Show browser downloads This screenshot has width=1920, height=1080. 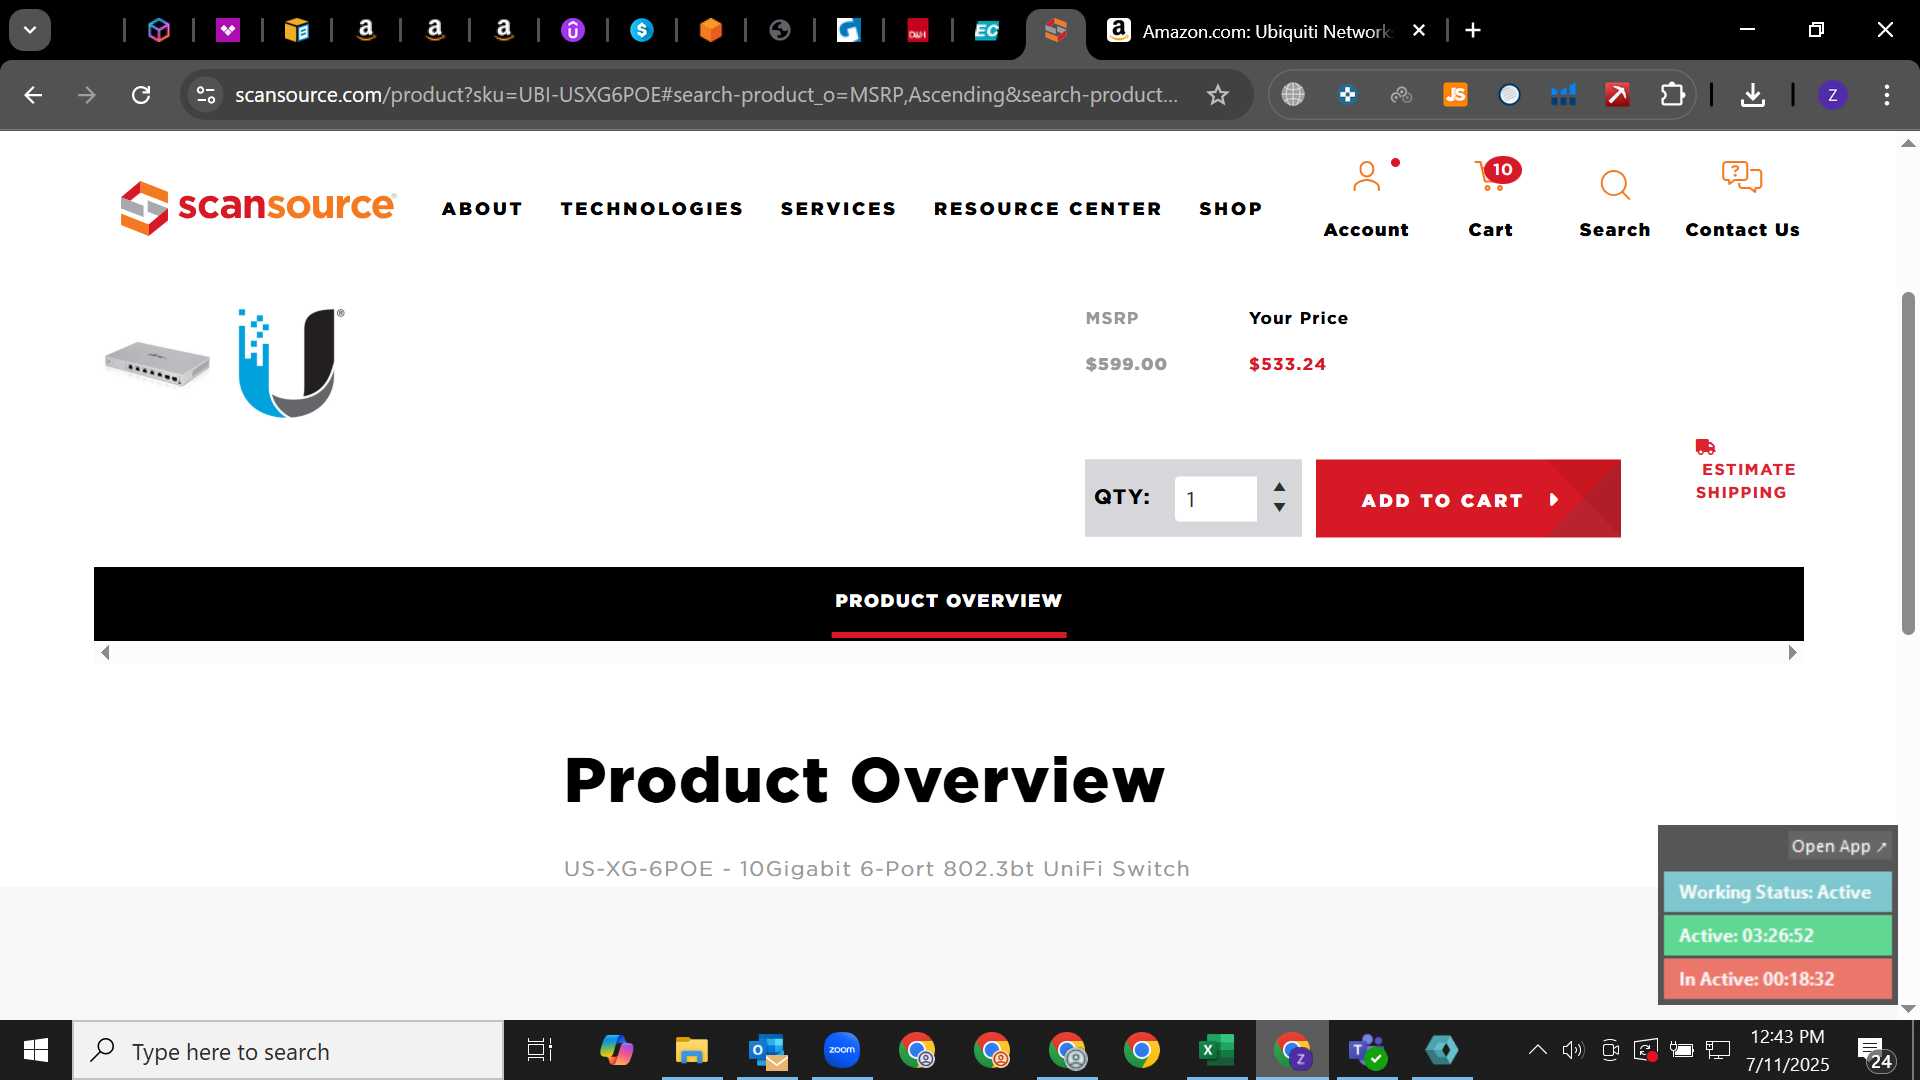point(1752,95)
